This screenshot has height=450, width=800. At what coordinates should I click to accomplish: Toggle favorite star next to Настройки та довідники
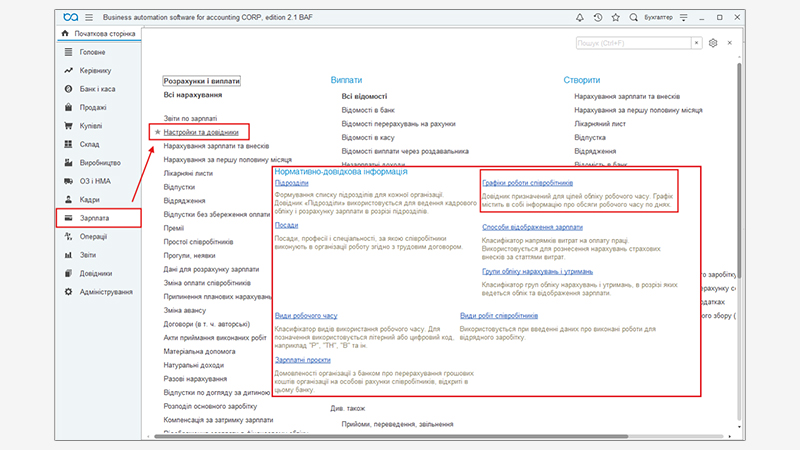click(156, 132)
